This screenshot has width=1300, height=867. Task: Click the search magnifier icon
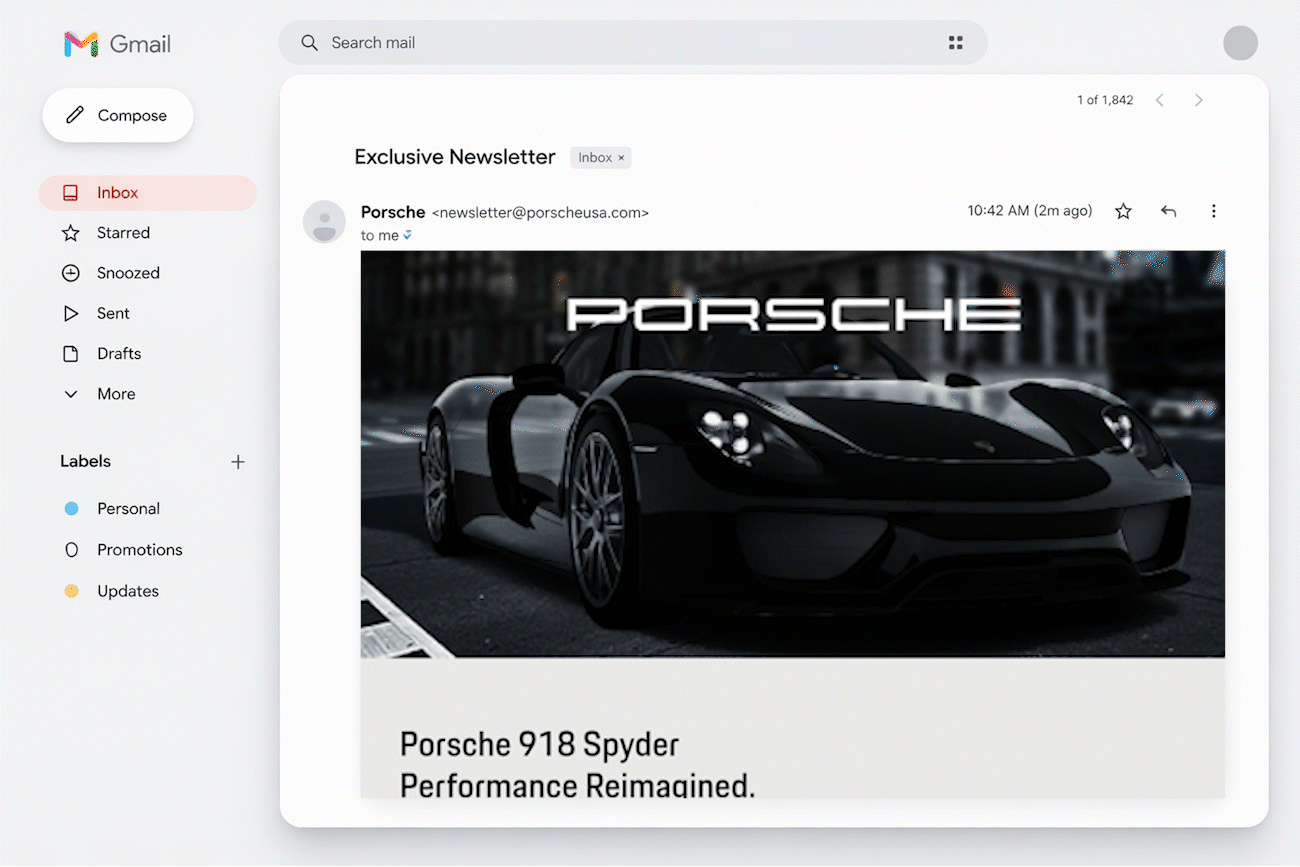click(x=310, y=43)
